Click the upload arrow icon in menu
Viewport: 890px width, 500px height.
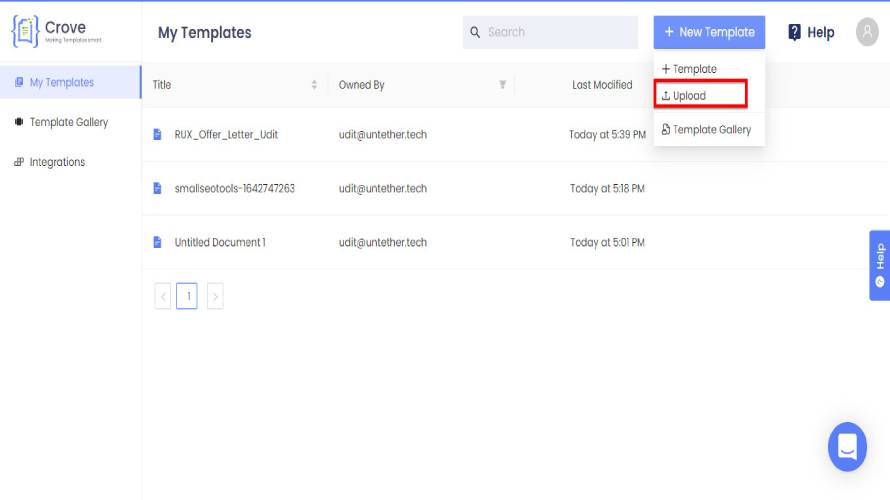coord(666,96)
